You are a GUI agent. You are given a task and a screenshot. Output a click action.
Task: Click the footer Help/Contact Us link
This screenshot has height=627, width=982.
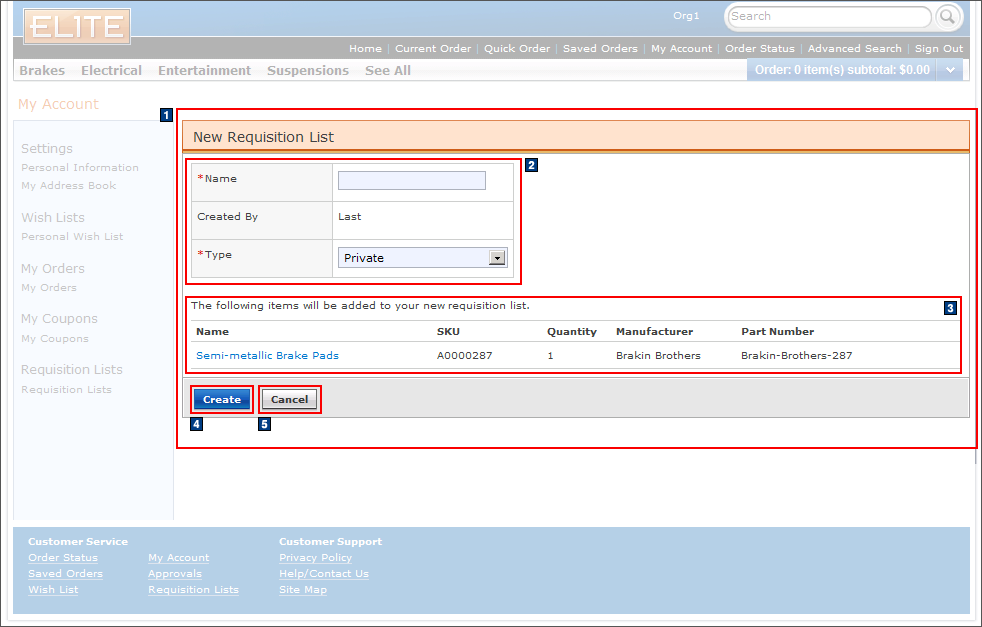pos(324,573)
